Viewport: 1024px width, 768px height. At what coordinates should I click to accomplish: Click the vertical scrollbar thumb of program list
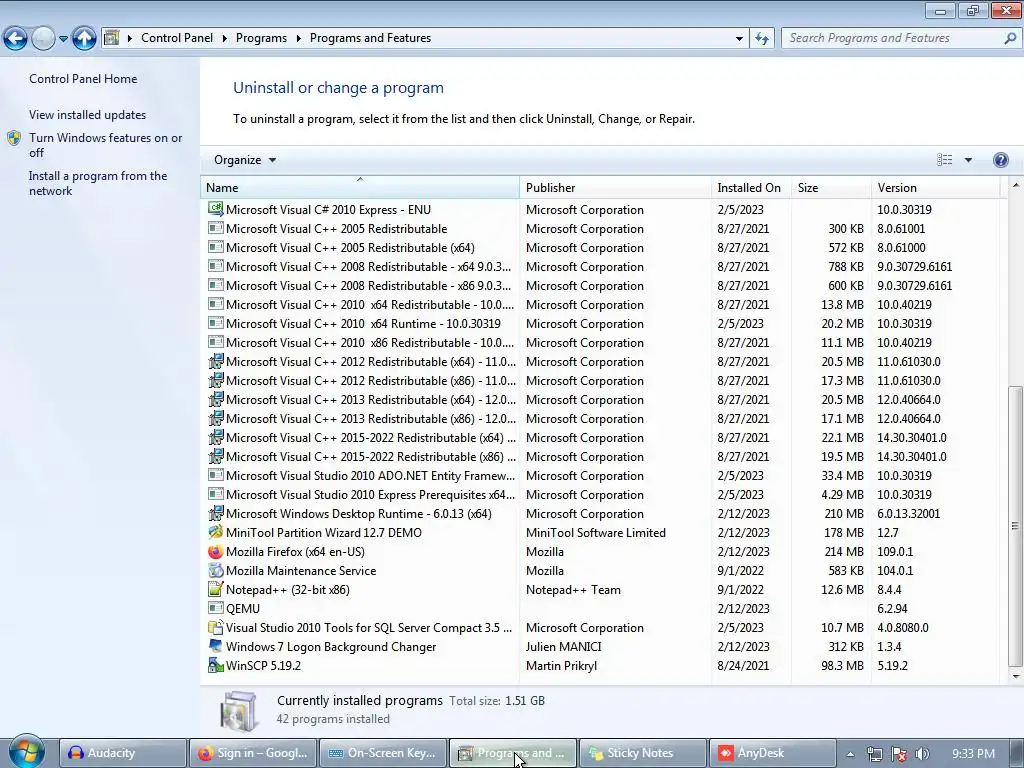[1015, 526]
